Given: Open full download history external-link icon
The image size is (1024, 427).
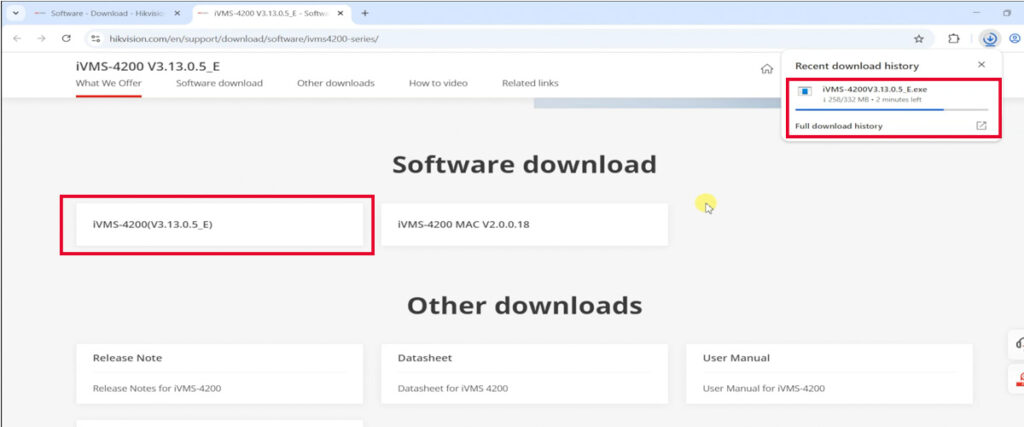Looking at the screenshot, I should [x=980, y=126].
